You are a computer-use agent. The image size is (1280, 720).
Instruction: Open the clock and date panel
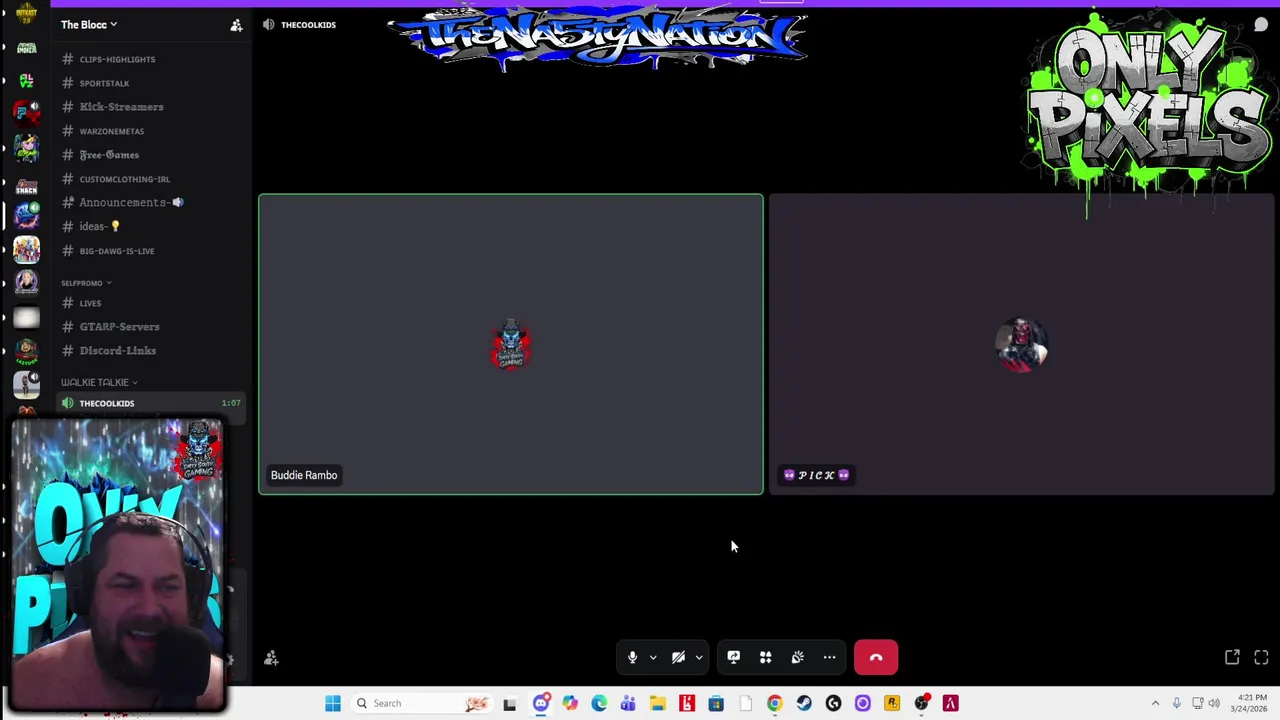(x=1251, y=703)
